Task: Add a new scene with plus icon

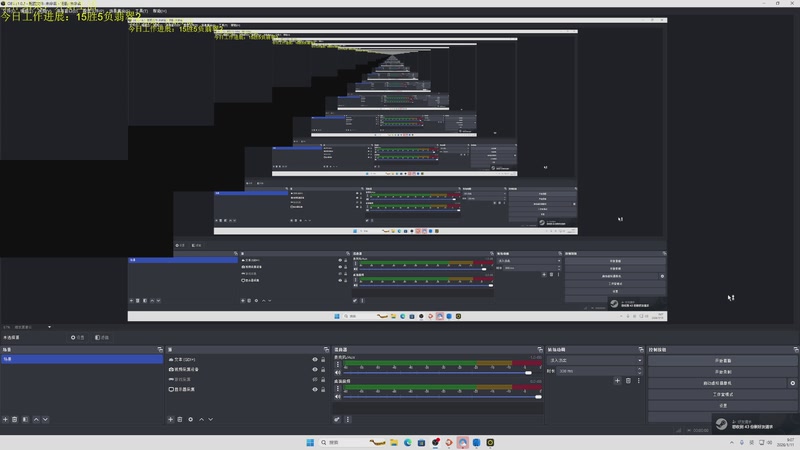Action: point(5,419)
